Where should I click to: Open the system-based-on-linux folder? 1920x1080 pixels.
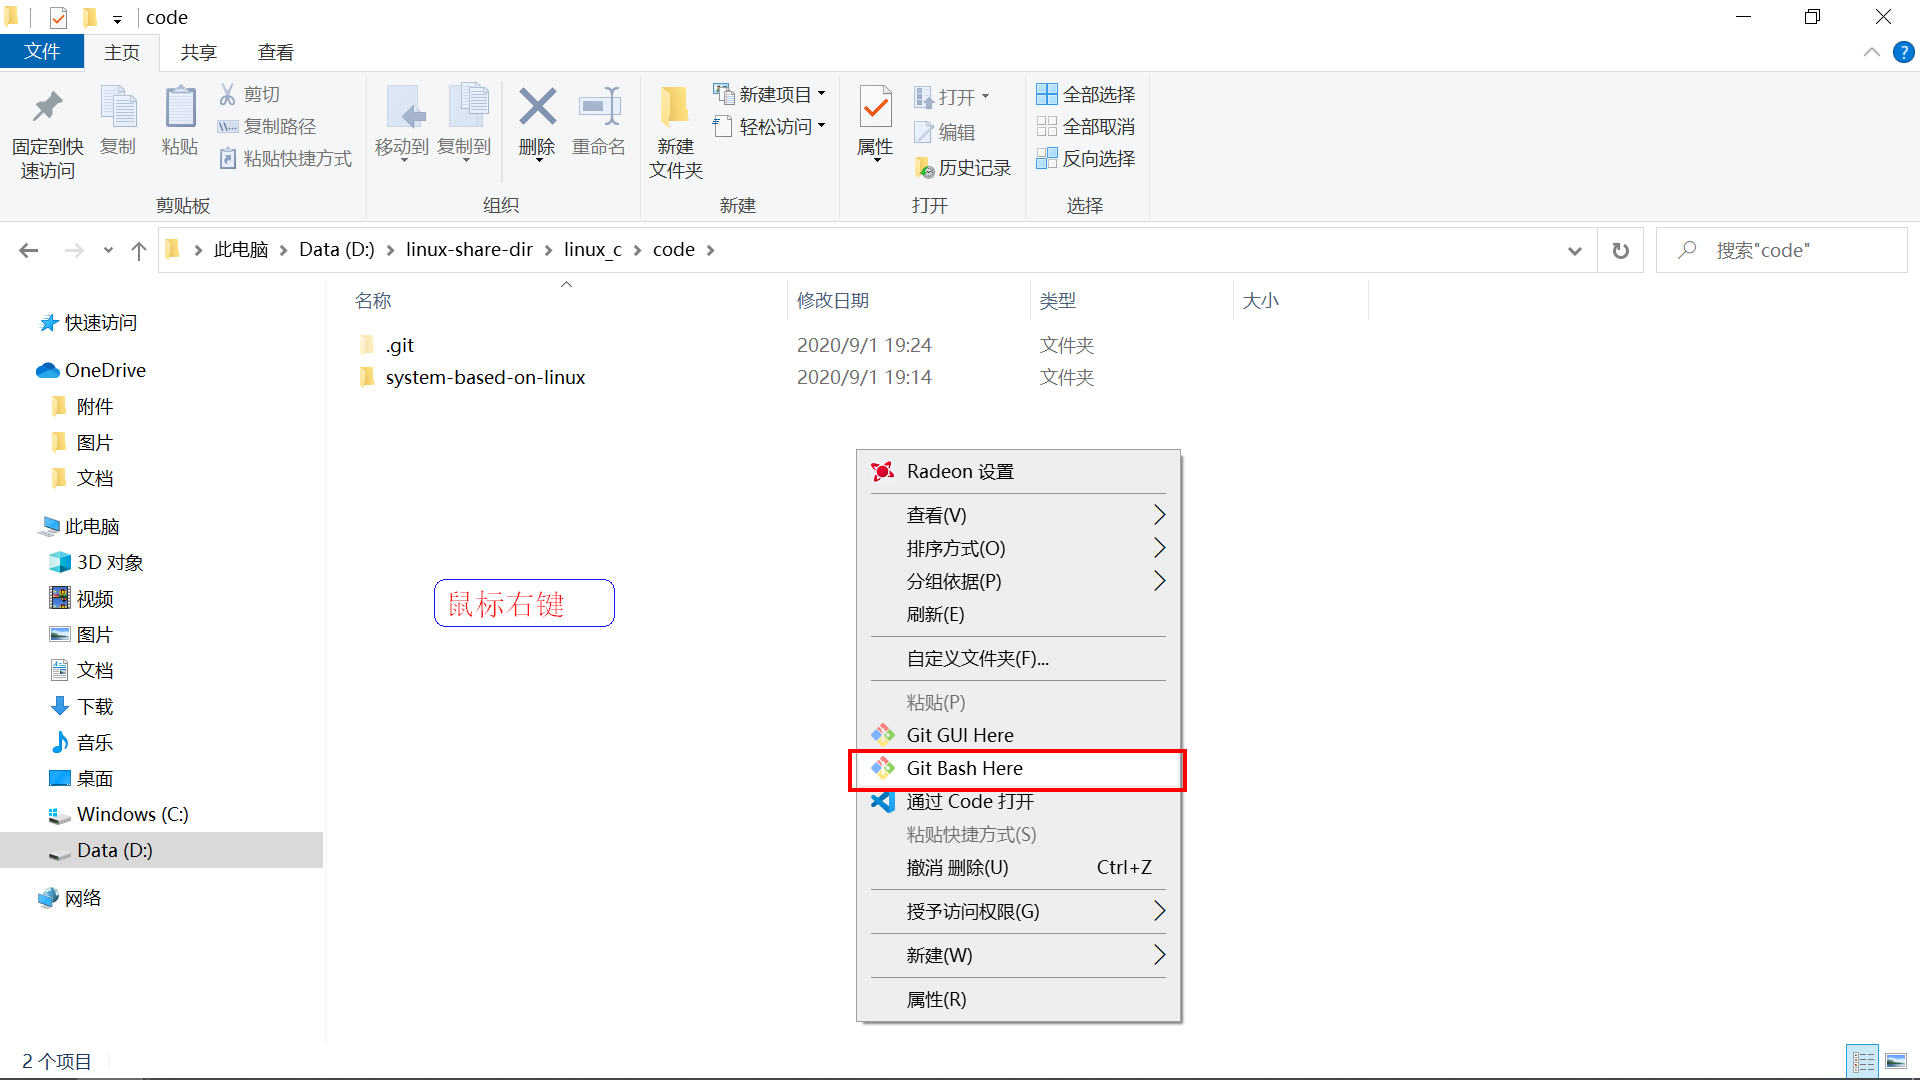(x=485, y=377)
